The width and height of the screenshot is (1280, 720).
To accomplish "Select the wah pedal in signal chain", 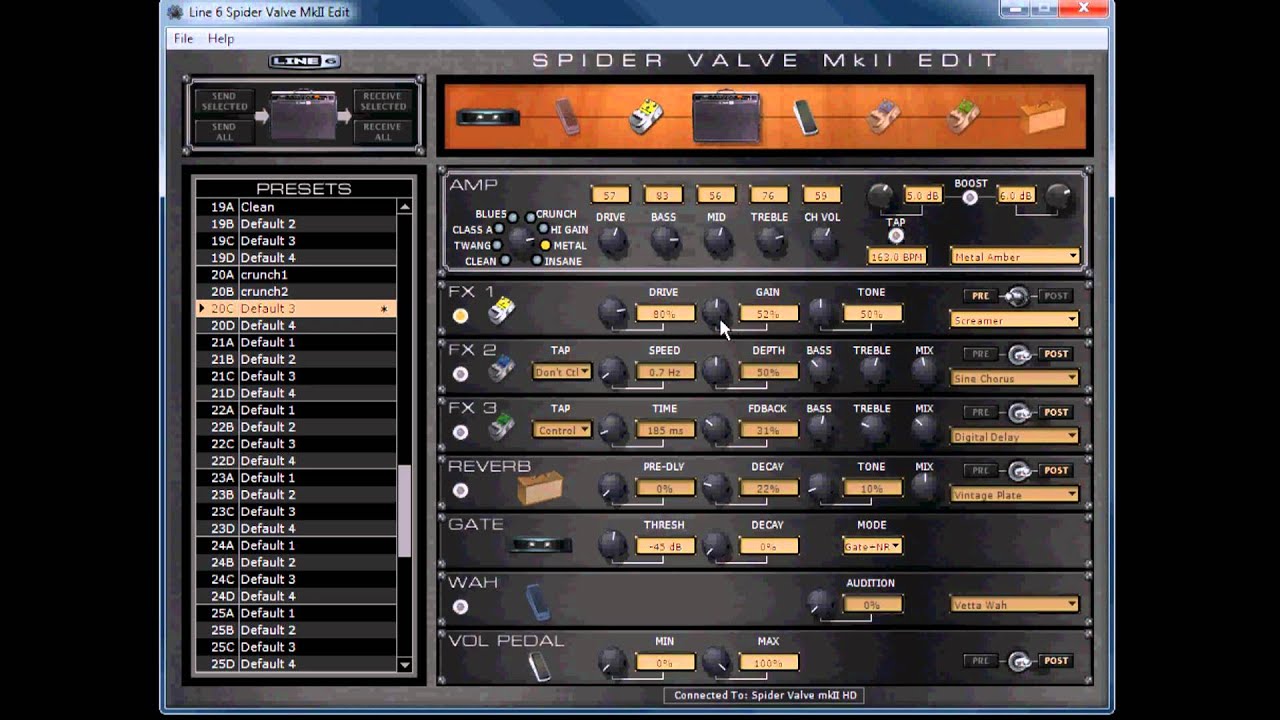I will 568,116.
